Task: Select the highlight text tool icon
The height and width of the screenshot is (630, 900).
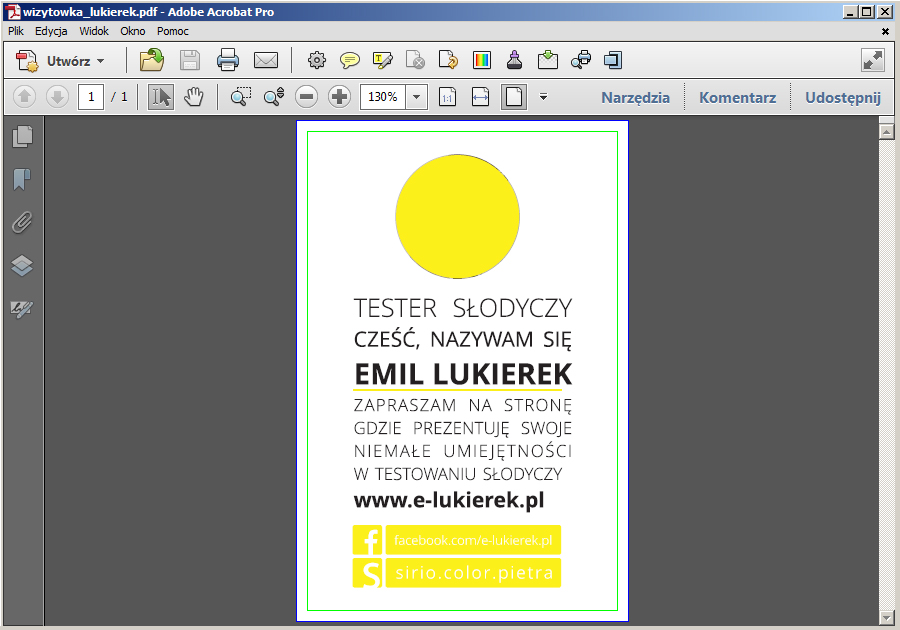Action: coord(383,60)
